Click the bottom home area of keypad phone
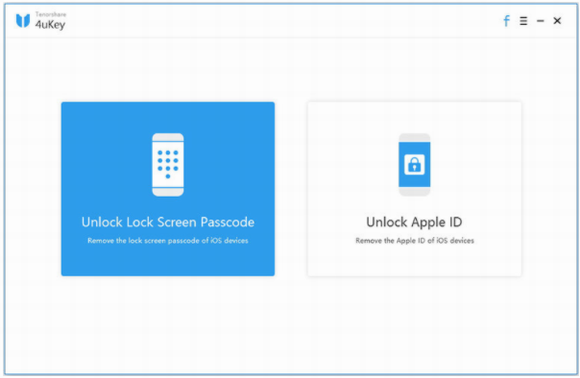This screenshot has height=378, width=580. [168, 192]
